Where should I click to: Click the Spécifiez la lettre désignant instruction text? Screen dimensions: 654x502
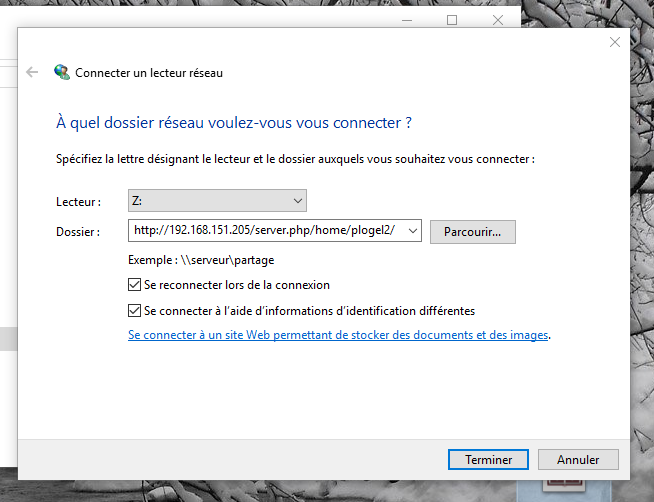coord(295,159)
